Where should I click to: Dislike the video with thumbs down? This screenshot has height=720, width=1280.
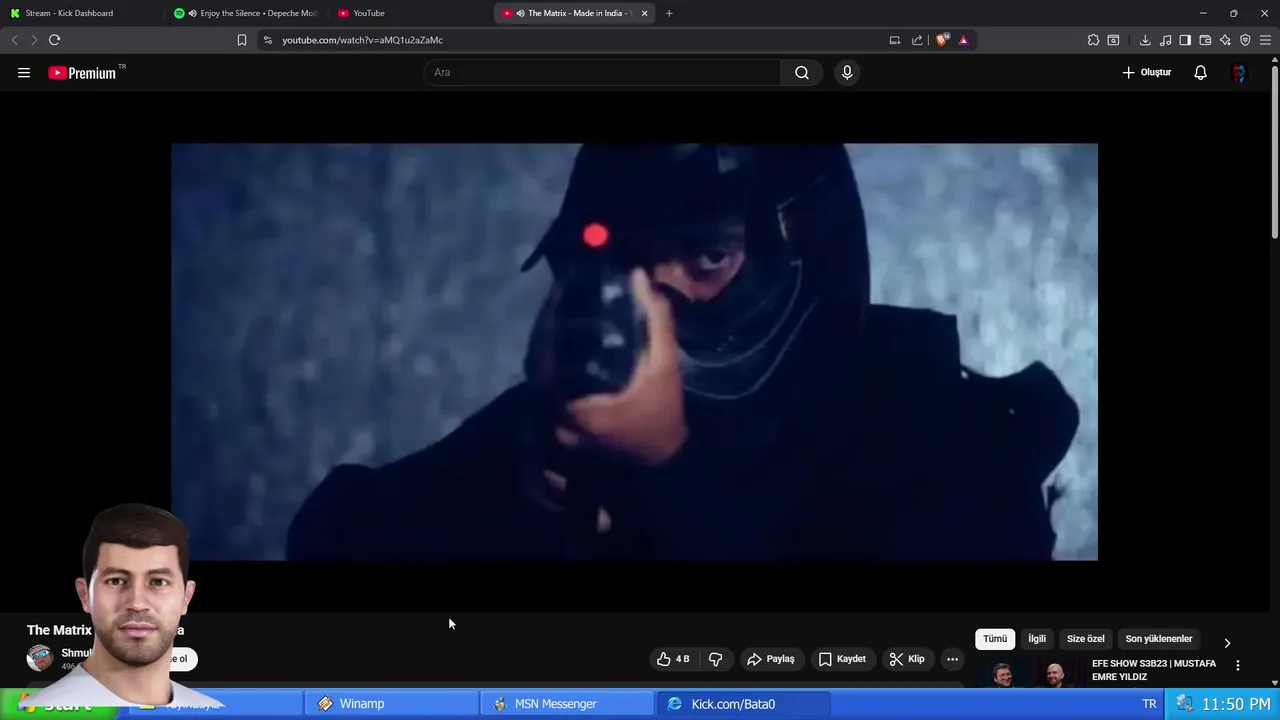[x=715, y=659]
